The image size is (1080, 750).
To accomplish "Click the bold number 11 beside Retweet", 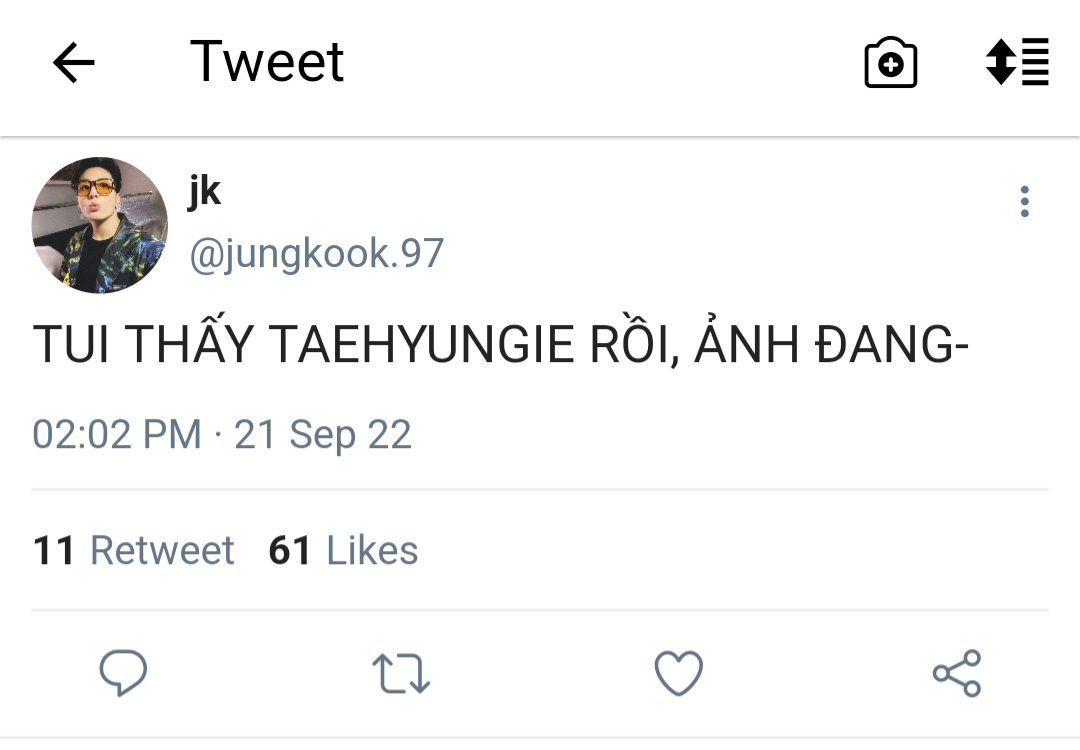I will click(x=54, y=551).
